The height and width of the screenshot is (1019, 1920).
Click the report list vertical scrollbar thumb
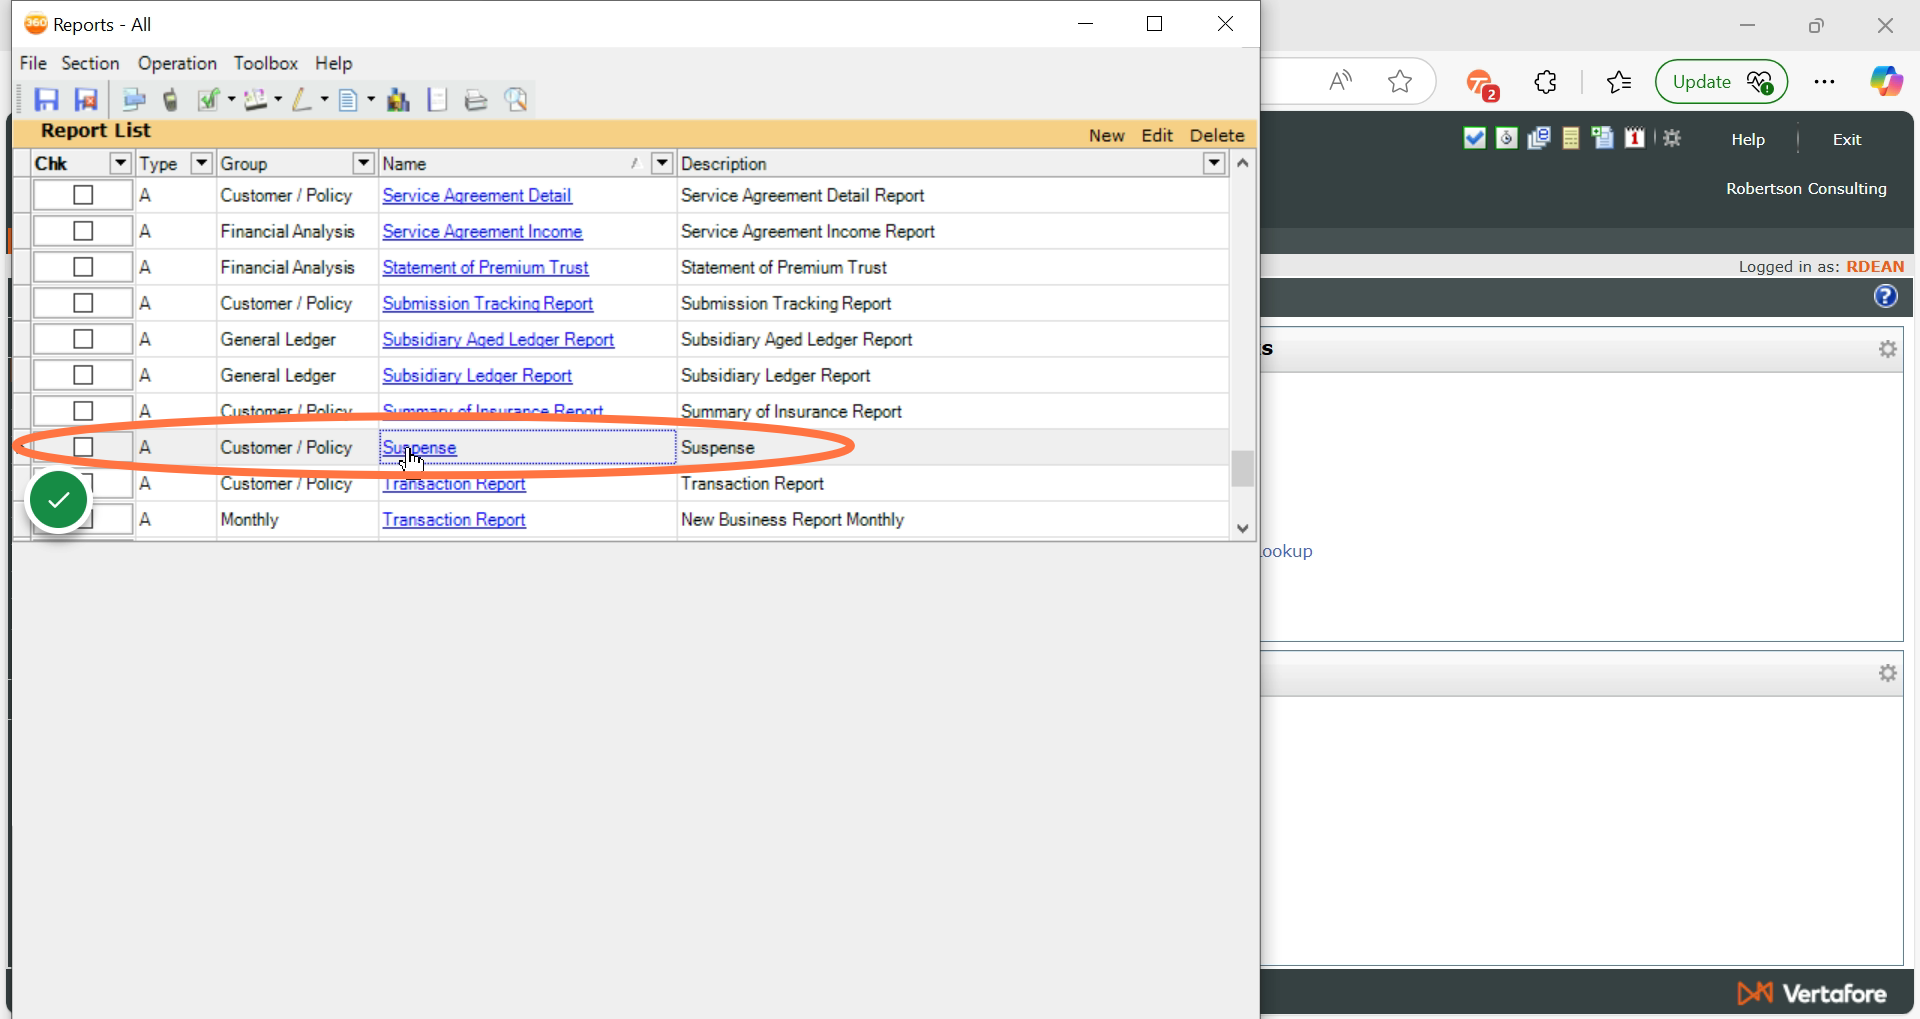1242,468
